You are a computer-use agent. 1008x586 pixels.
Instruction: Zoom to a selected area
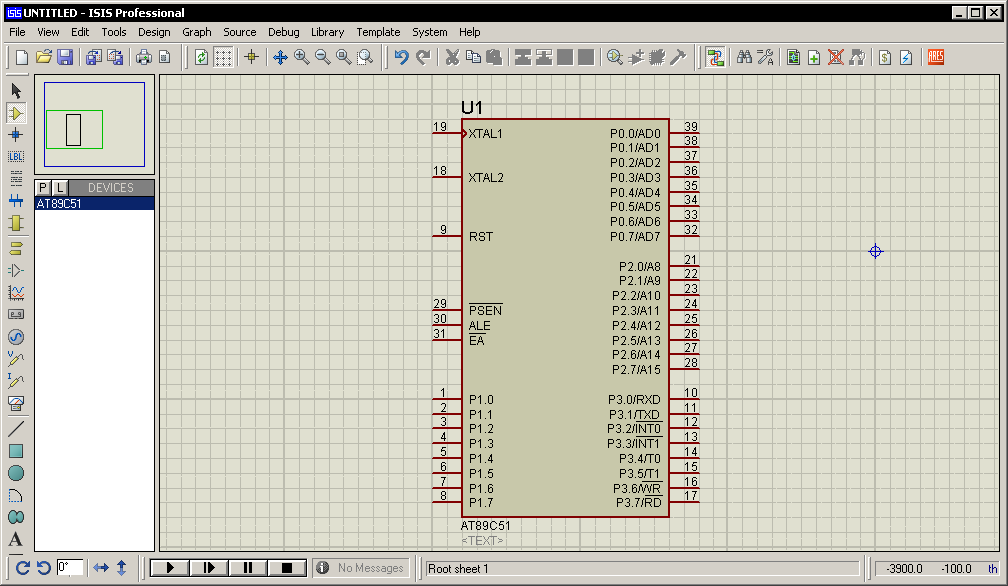365,57
